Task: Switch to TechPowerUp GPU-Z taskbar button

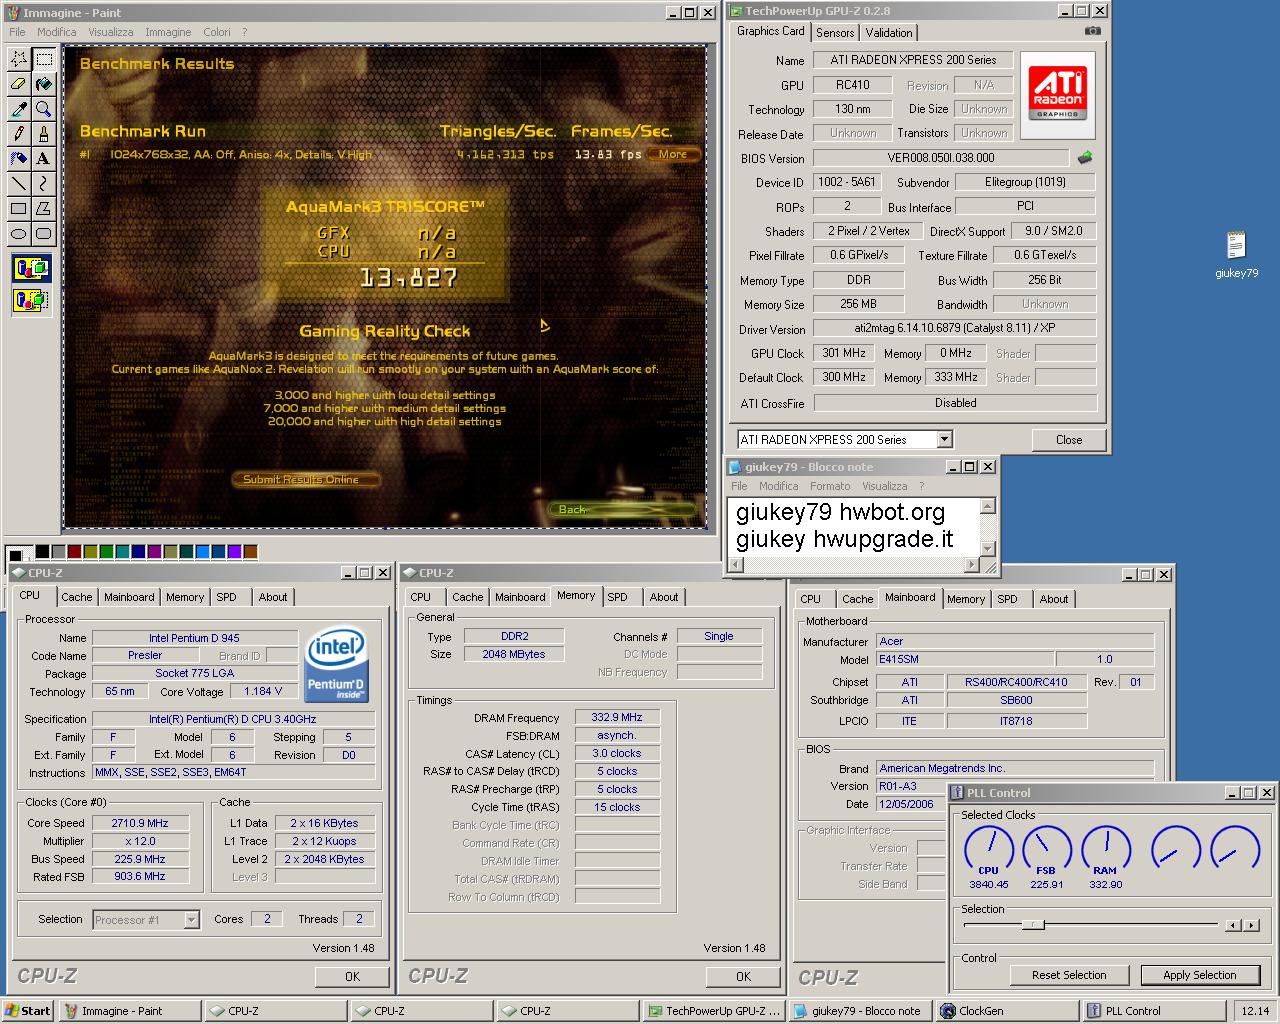Action: click(x=714, y=1011)
